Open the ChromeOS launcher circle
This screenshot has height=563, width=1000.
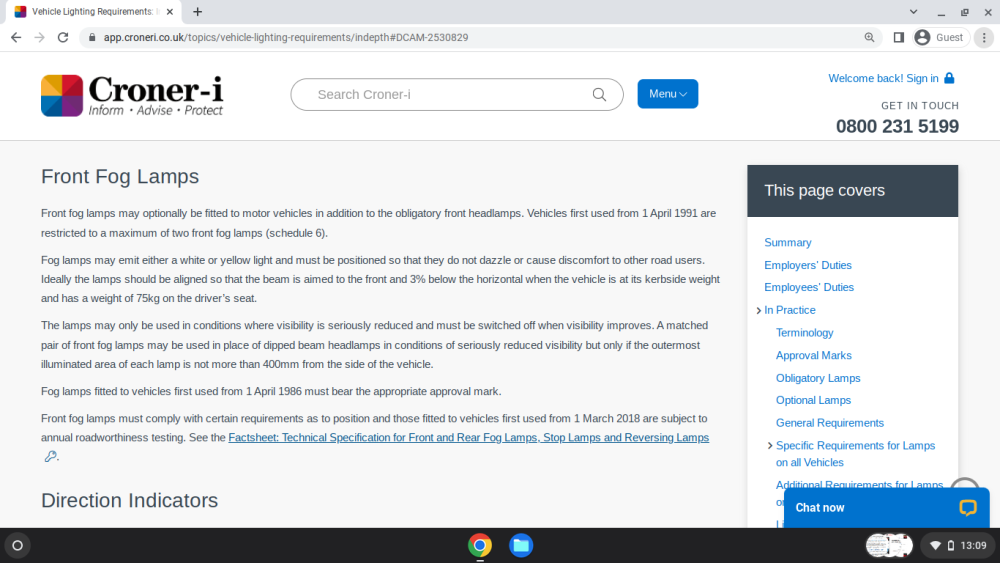point(17,545)
